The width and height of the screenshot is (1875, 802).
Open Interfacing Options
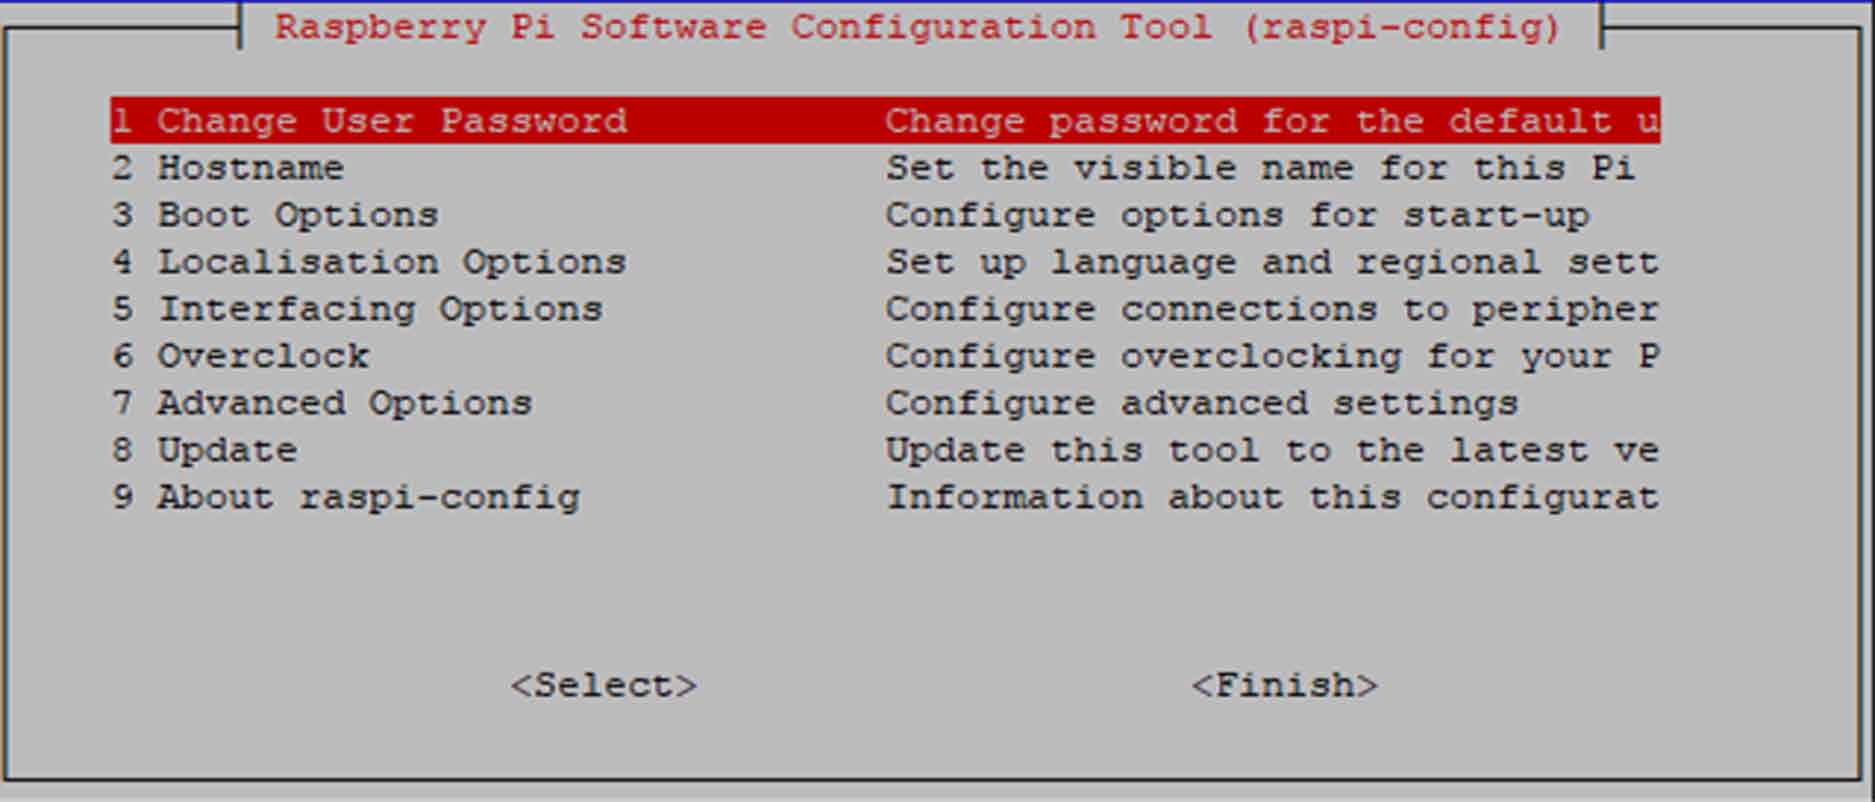(x=380, y=309)
